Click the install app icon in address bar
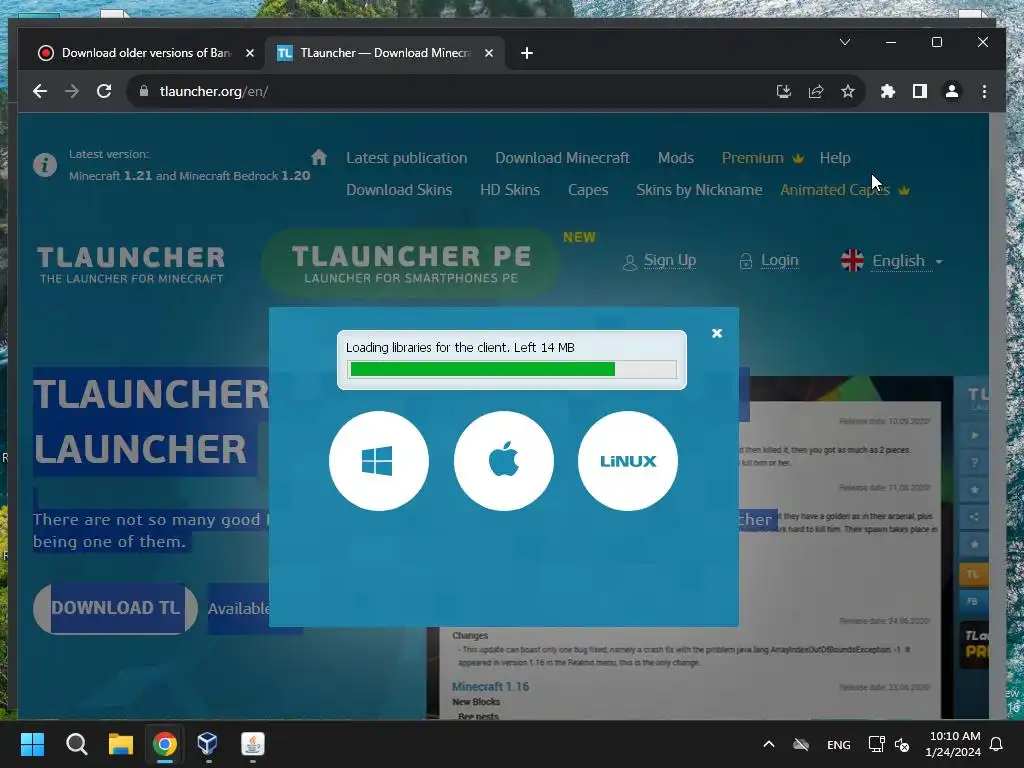Screen dimensions: 1024x768 [784, 91]
